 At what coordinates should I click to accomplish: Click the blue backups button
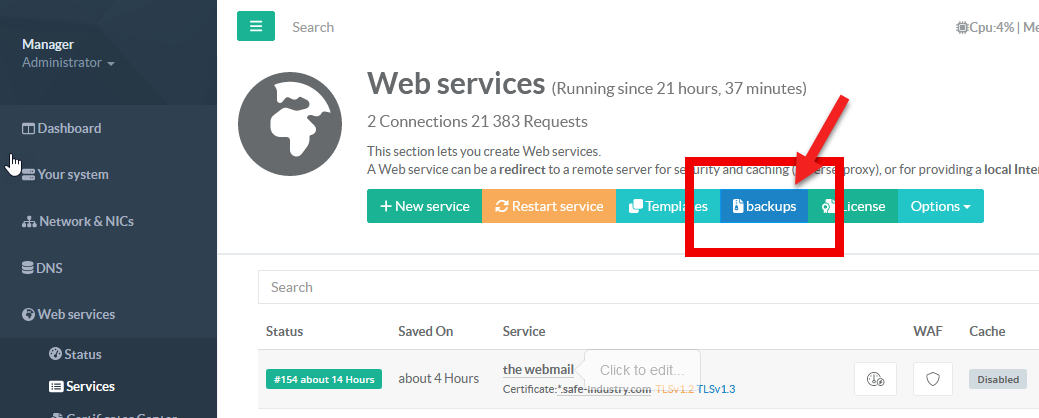pos(764,206)
